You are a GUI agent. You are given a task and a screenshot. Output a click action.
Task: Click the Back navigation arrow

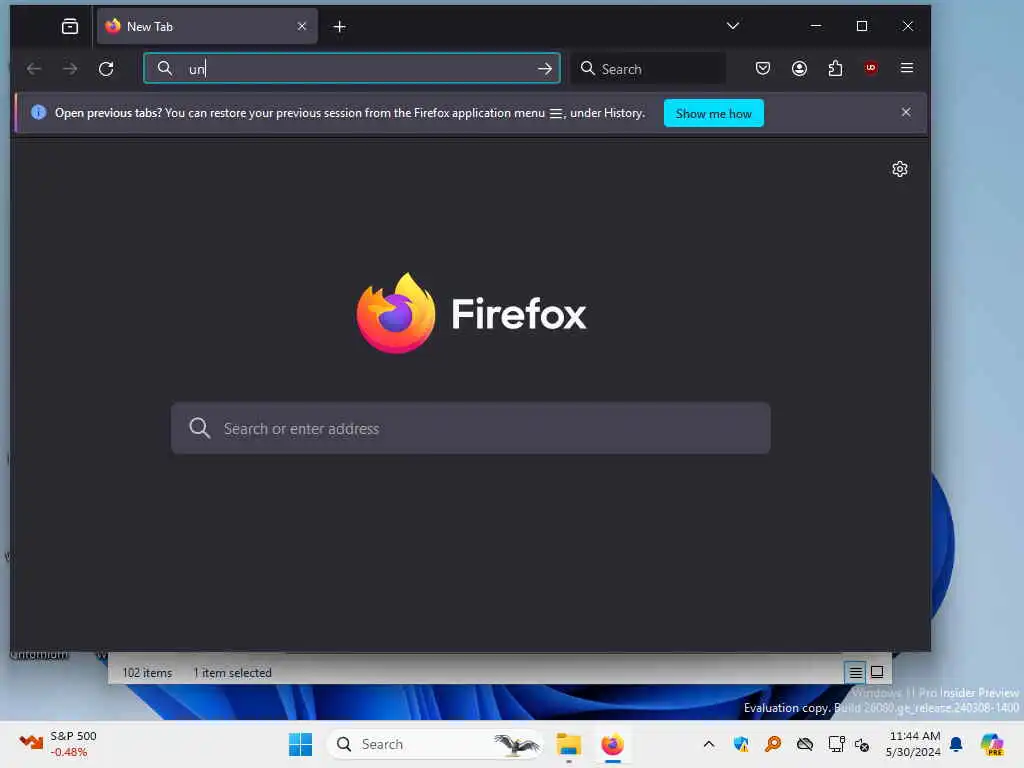[x=34, y=69]
